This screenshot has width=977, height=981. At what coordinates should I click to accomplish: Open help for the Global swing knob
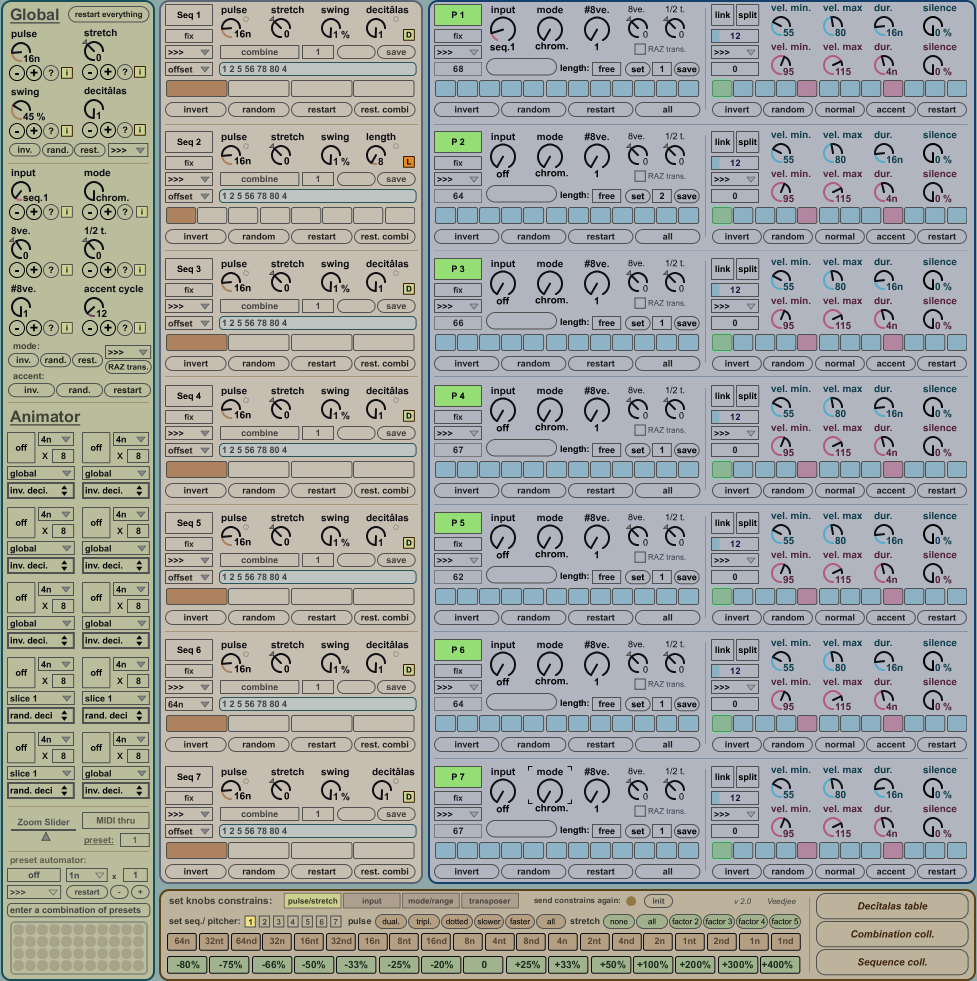click(x=49, y=130)
